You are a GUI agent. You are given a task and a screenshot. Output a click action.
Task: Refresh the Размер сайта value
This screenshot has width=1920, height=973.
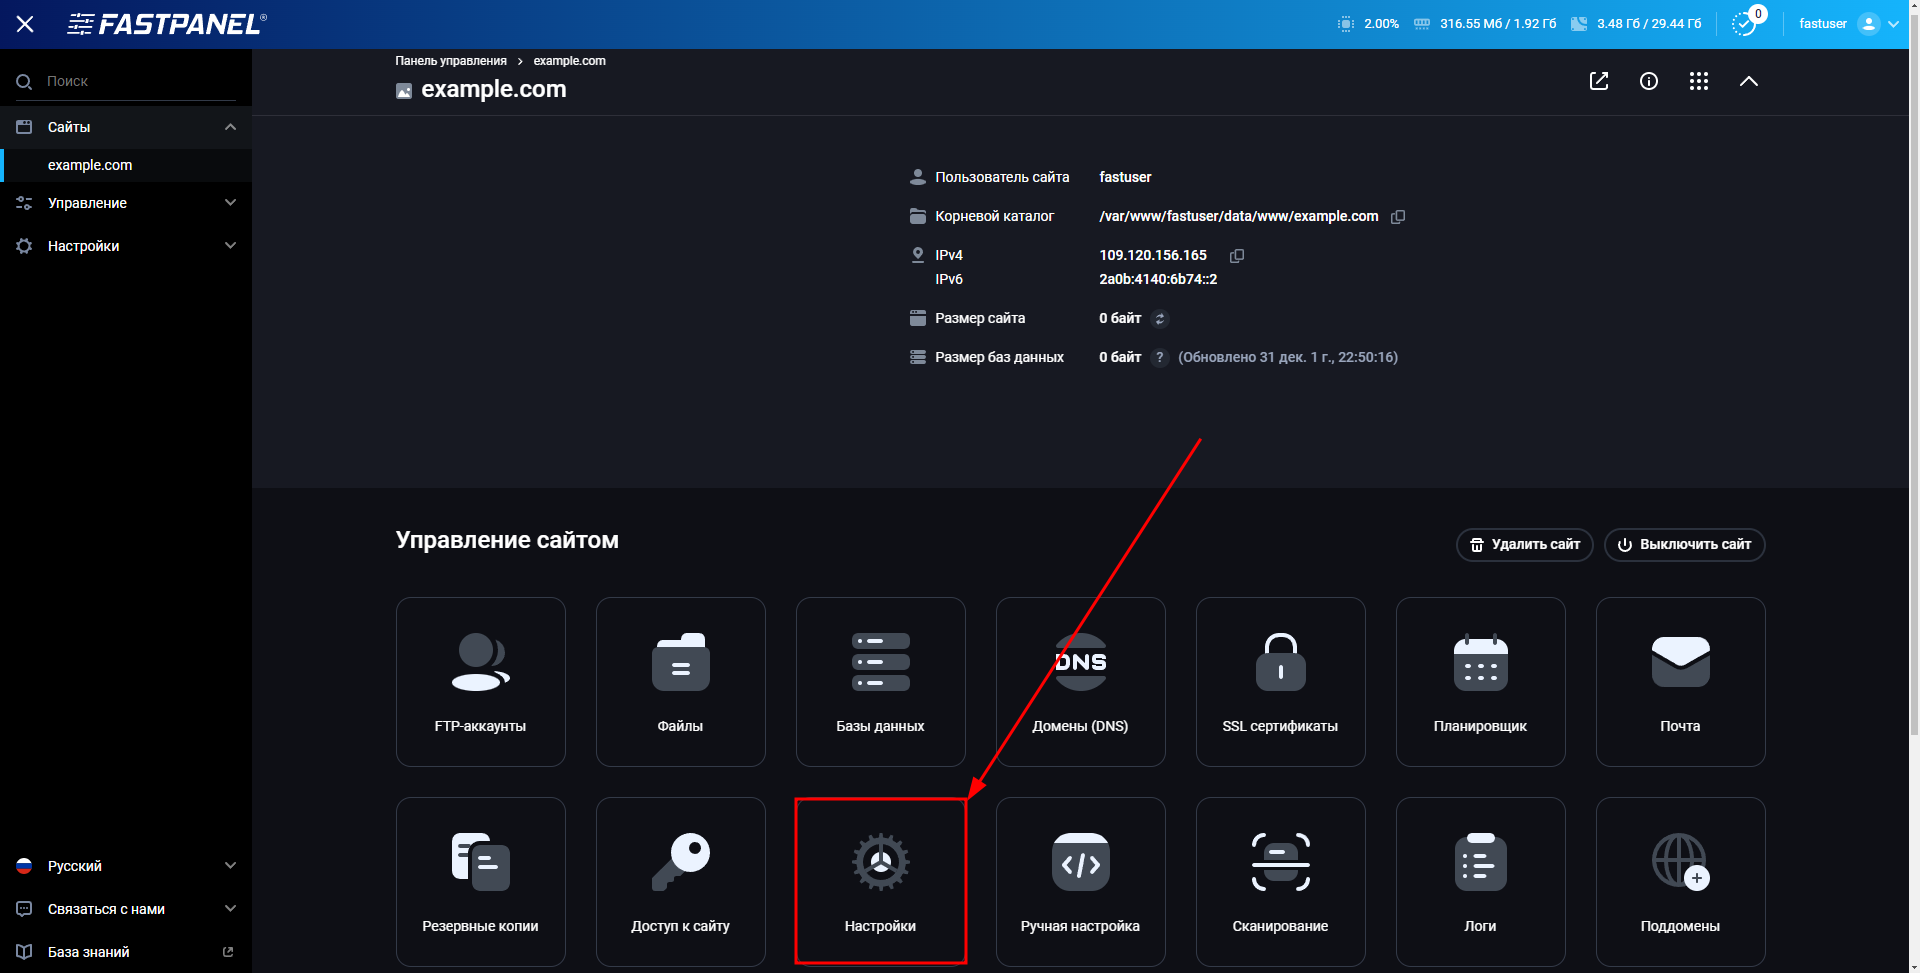click(x=1159, y=318)
